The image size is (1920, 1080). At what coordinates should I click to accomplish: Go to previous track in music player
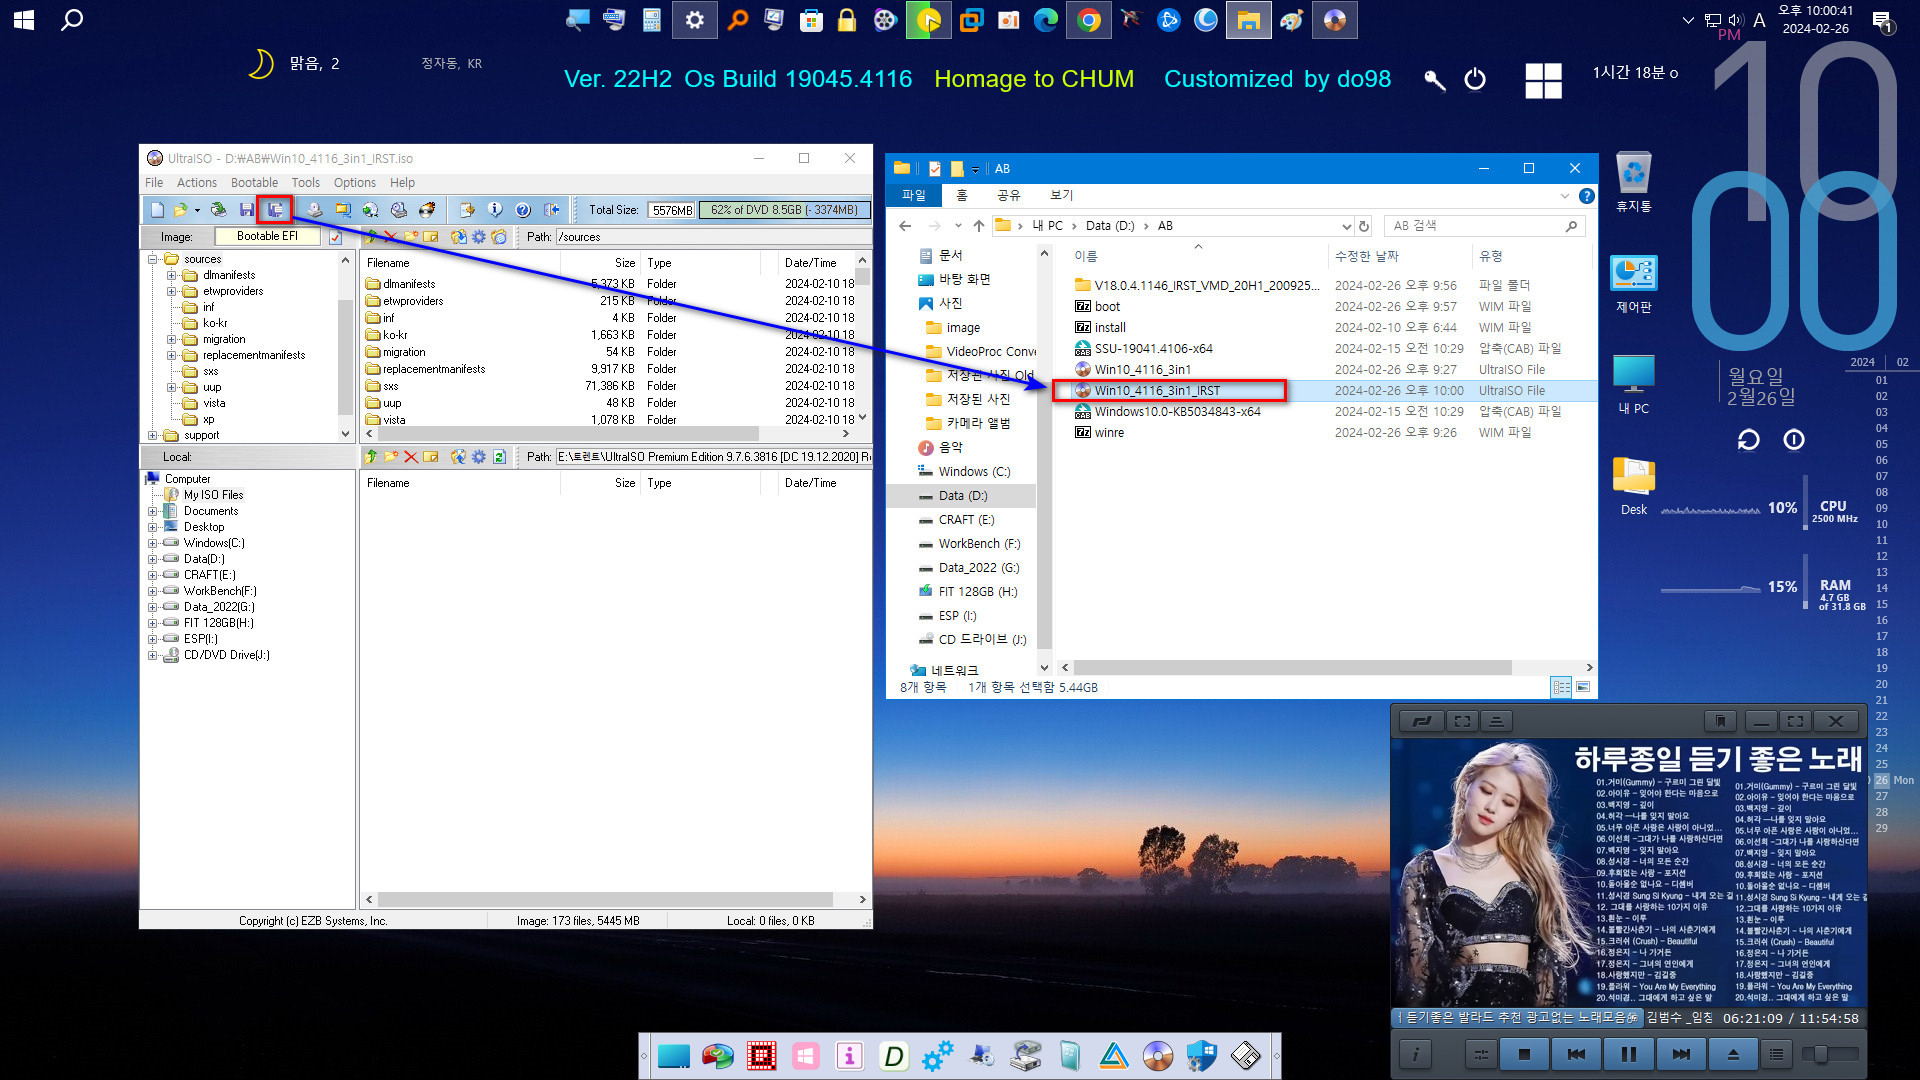click(x=1576, y=1054)
